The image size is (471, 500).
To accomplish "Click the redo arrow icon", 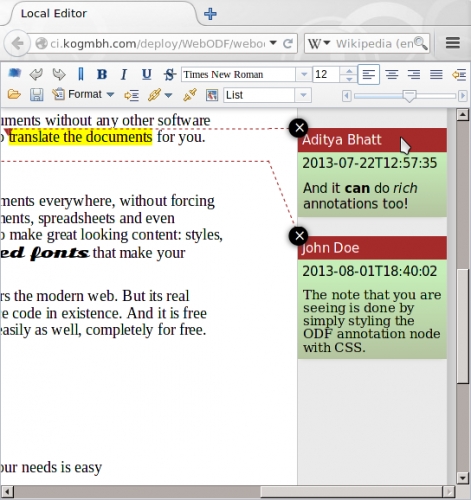I will tap(59, 74).
